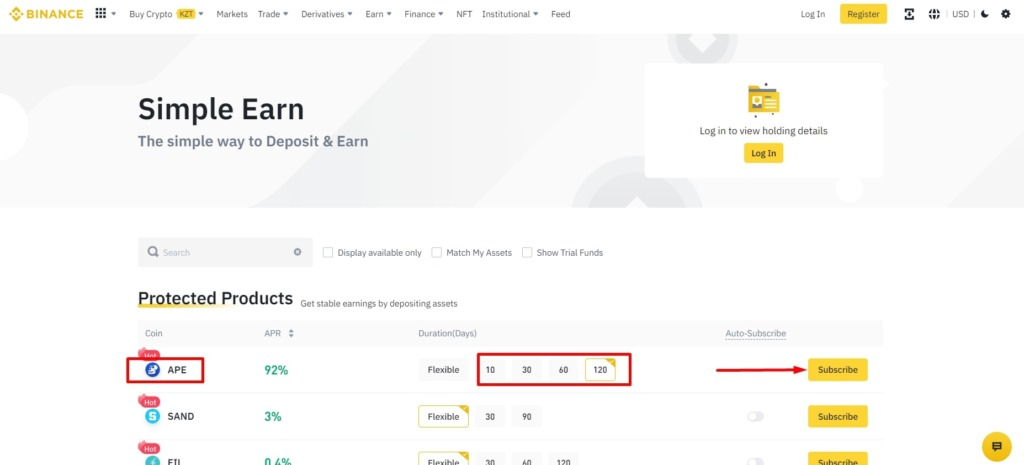Open the language globe icon

point(934,14)
